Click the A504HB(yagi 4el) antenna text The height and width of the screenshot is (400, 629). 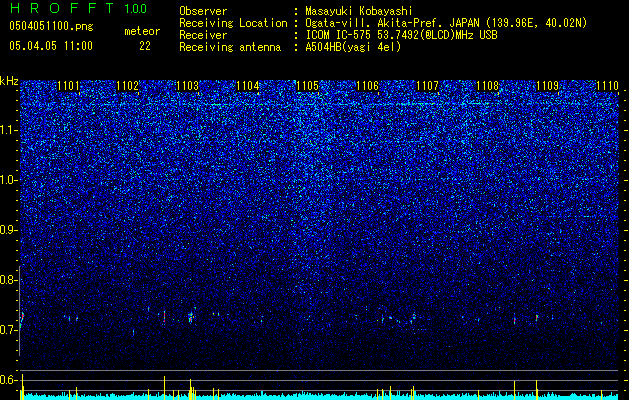[353, 47]
